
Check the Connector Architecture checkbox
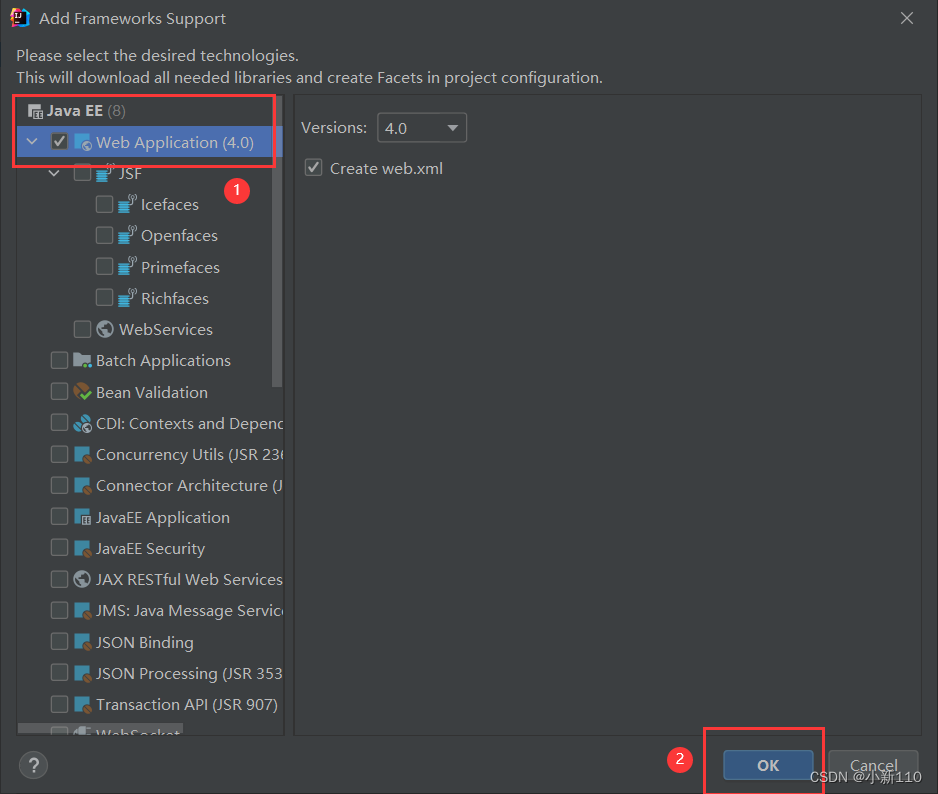[x=59, y=485]
